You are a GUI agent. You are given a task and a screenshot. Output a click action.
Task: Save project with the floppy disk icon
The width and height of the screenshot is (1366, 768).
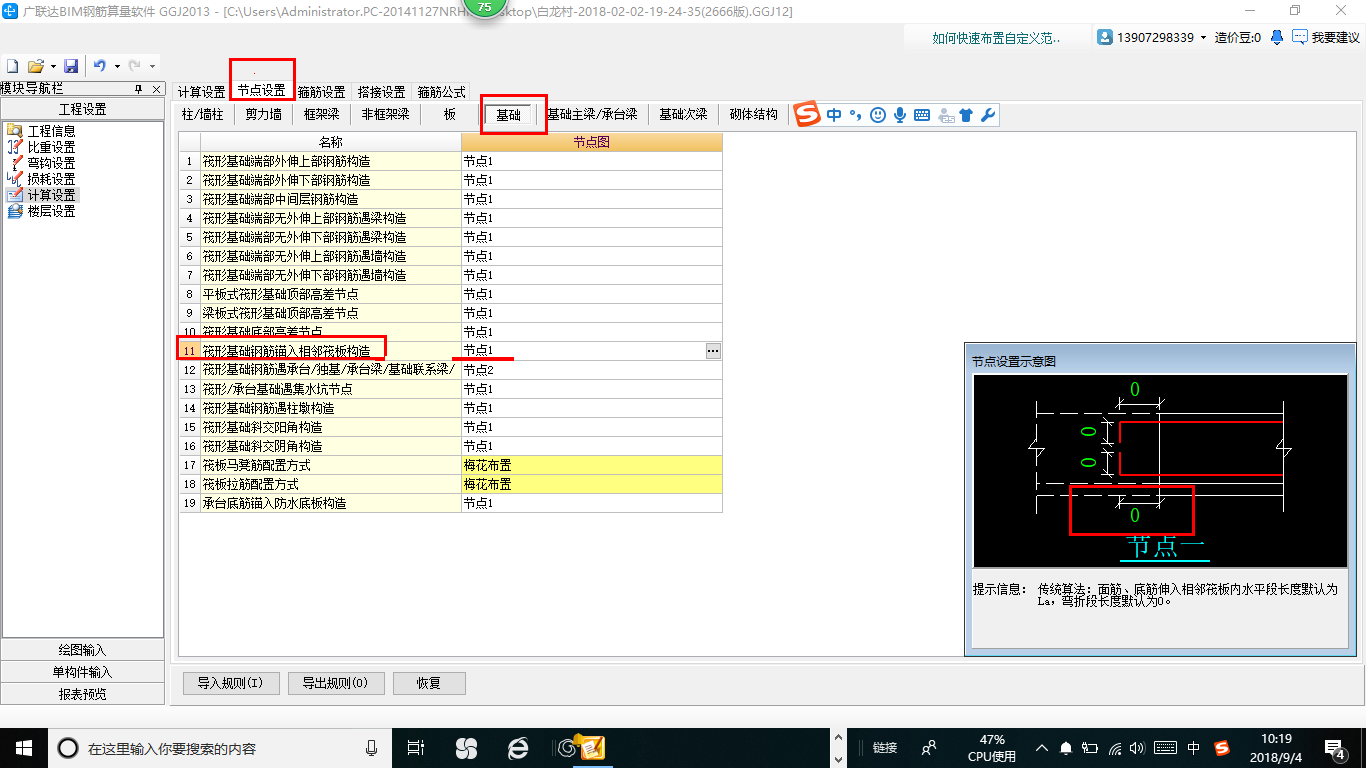pos(71,66)
